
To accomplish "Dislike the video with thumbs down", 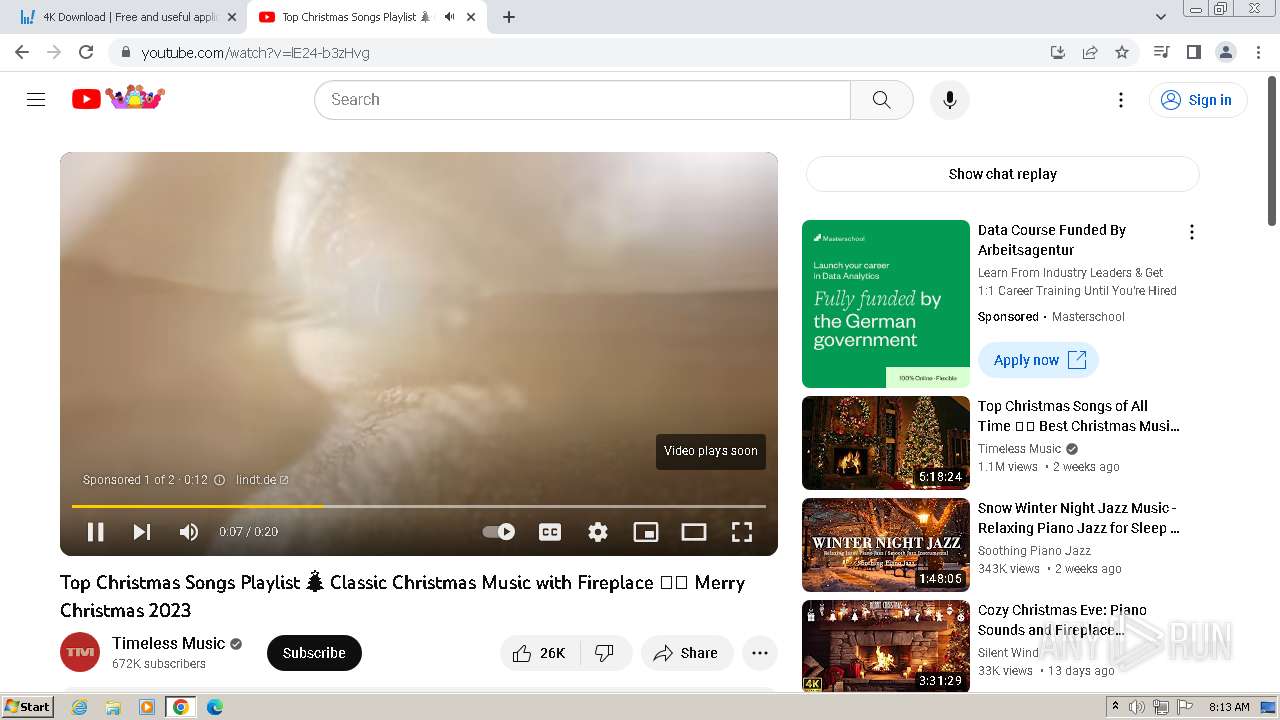I will pos(606,653).
